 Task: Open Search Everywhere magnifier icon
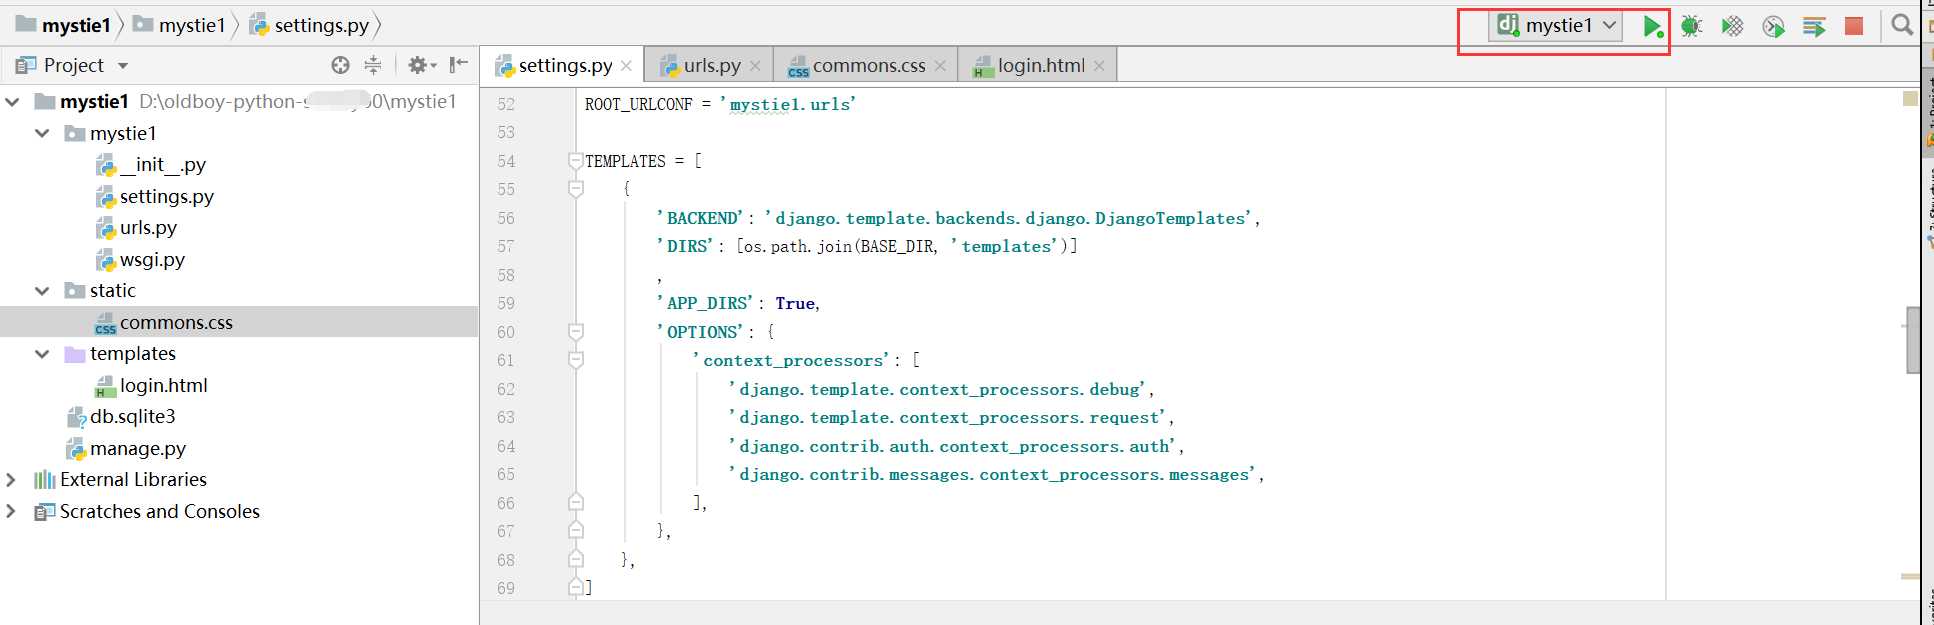click(1902, 26)
